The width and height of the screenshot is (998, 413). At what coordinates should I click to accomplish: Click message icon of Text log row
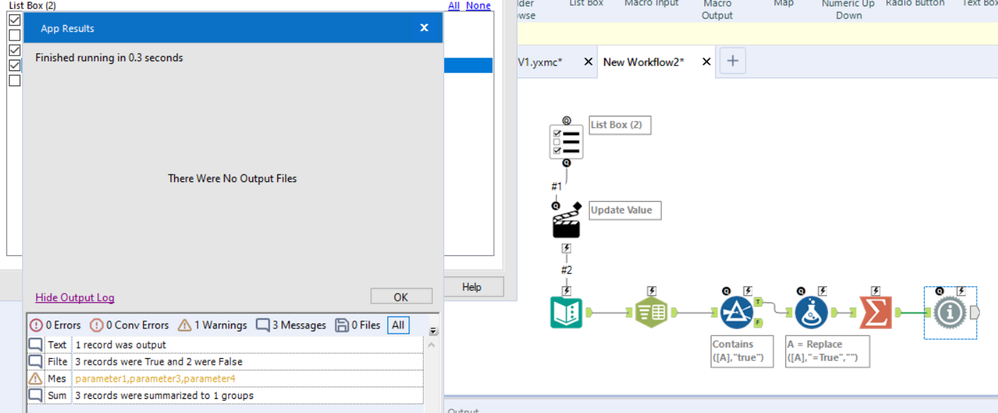pyautogui.click(x=36, y=345)
